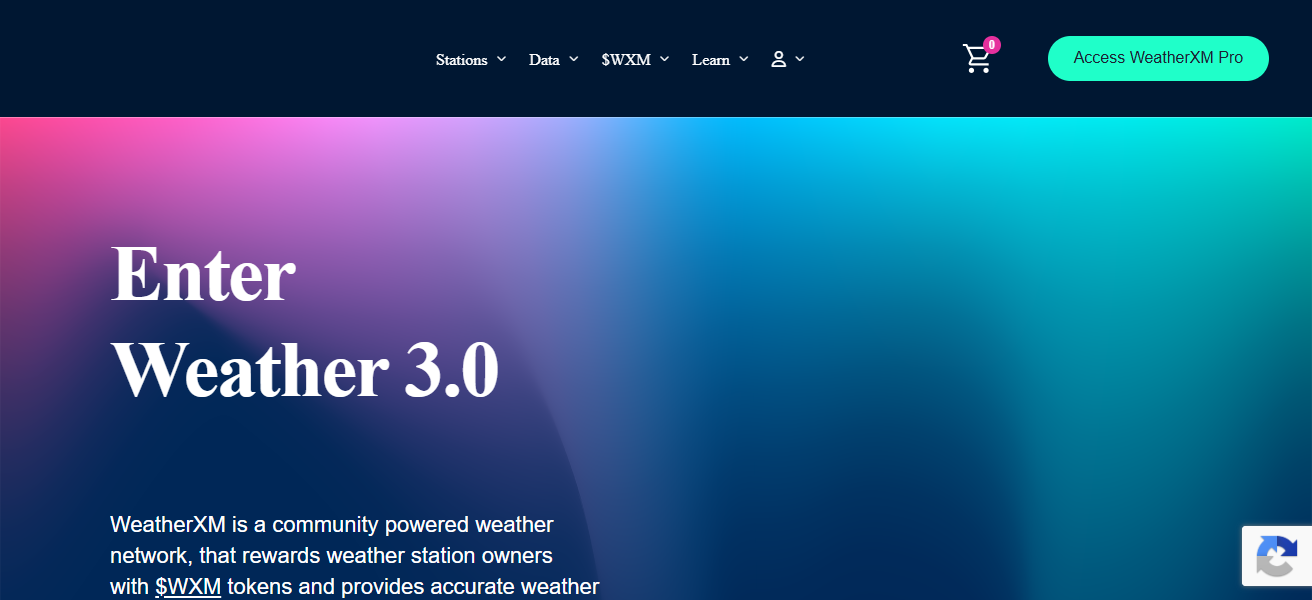Open the $WXM menu
1312x600 pixels.
coord(626,60)
